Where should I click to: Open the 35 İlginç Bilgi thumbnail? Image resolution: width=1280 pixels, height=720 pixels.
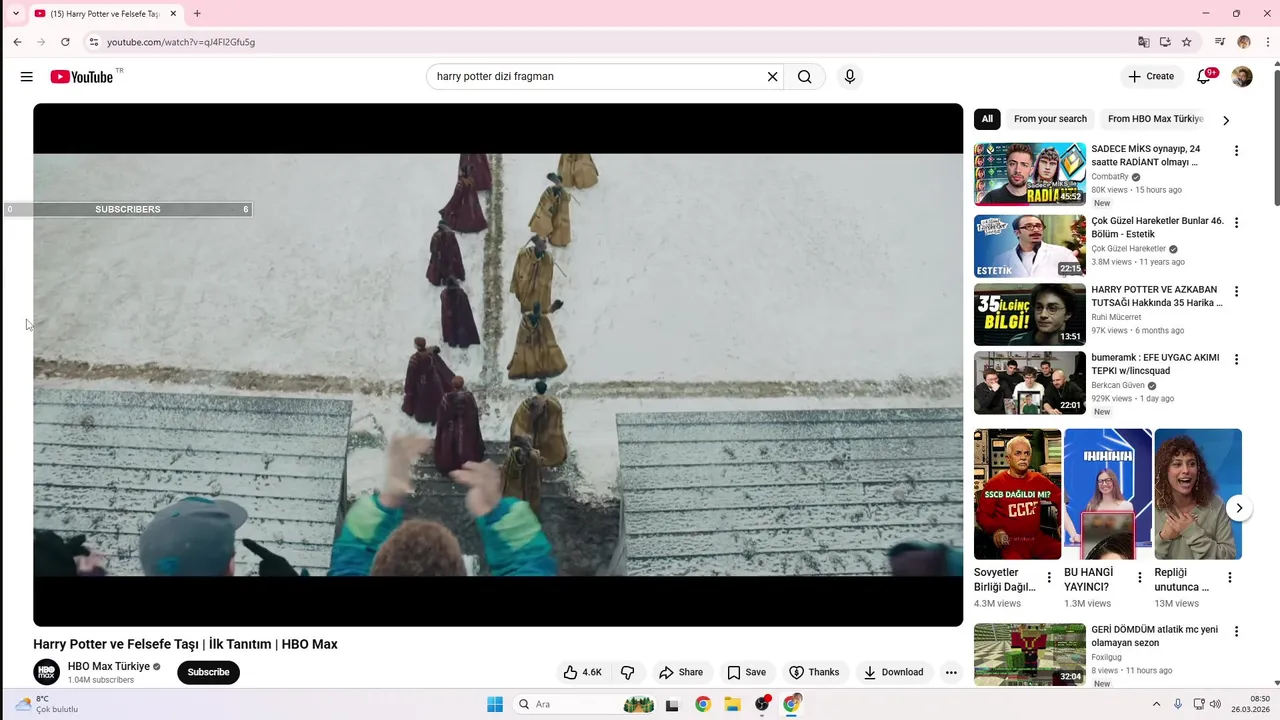(x=1030, y=315)
